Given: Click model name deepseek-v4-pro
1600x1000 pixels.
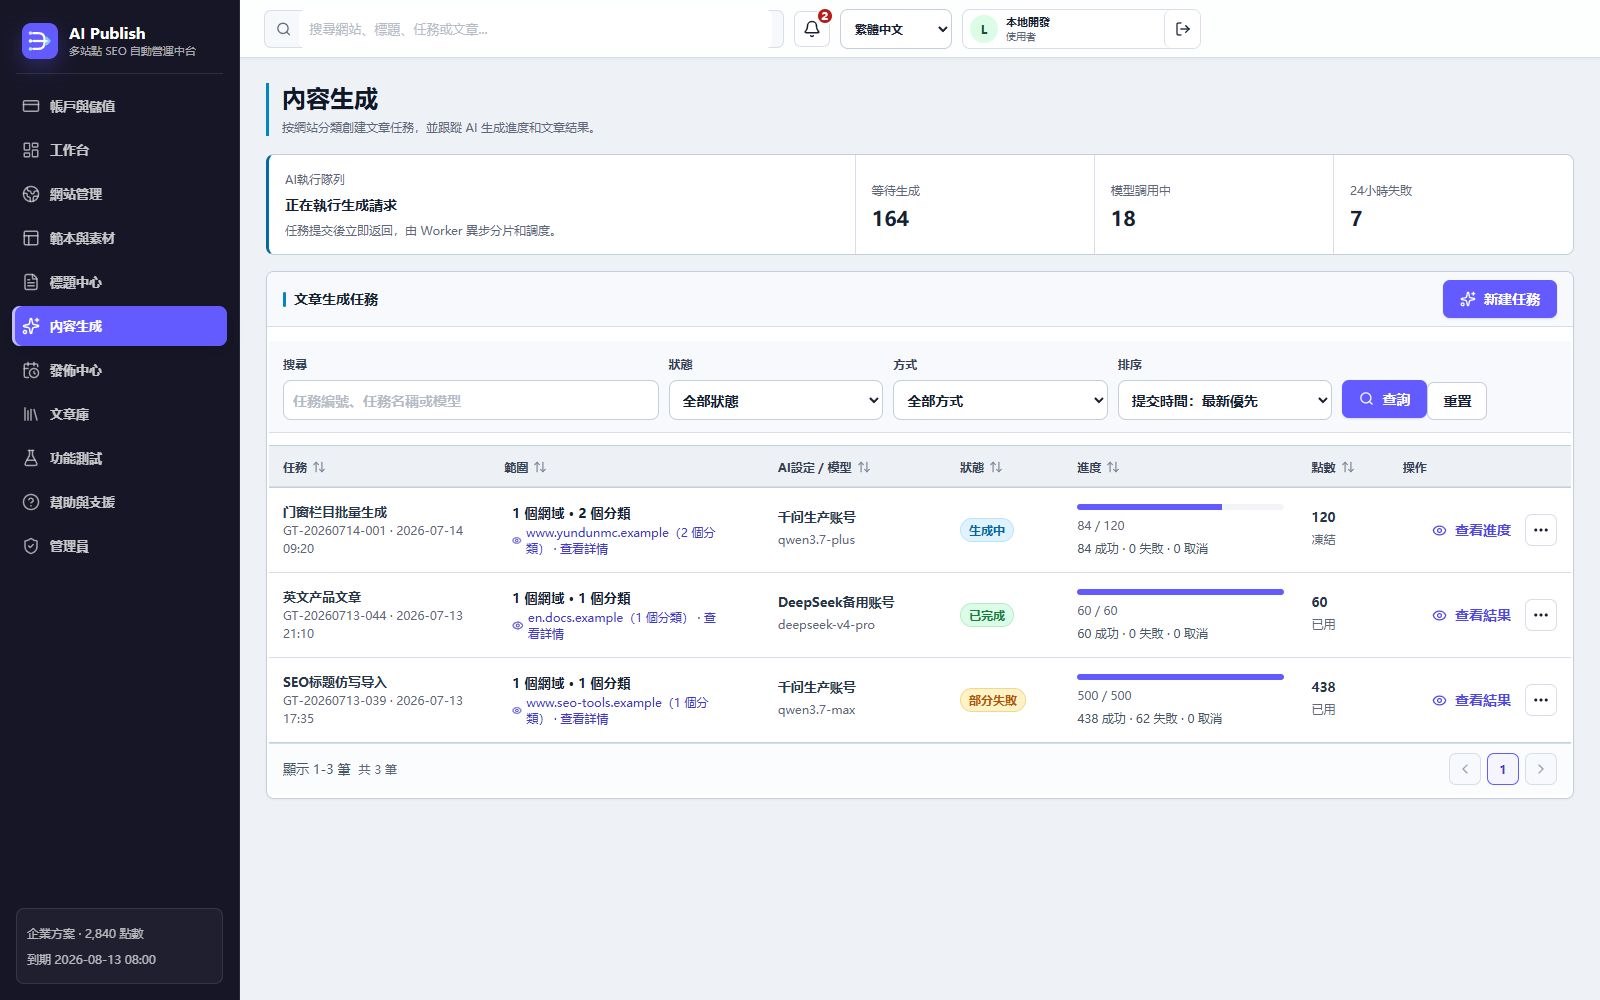Looking at the screenshot, I should (826, 625).
